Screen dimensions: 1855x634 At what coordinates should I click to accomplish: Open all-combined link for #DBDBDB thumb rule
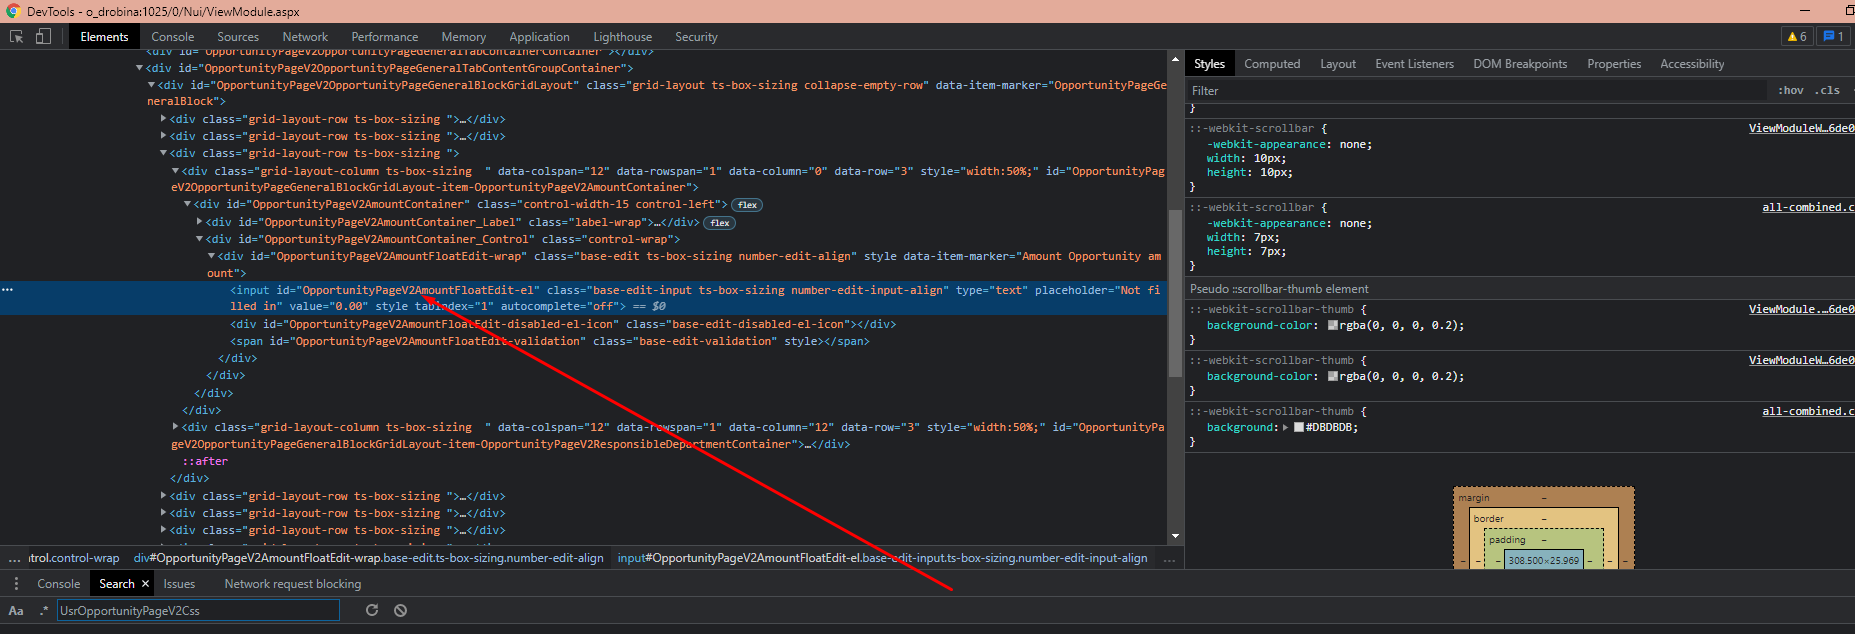pyautogui.click(x=1808, y=412)
